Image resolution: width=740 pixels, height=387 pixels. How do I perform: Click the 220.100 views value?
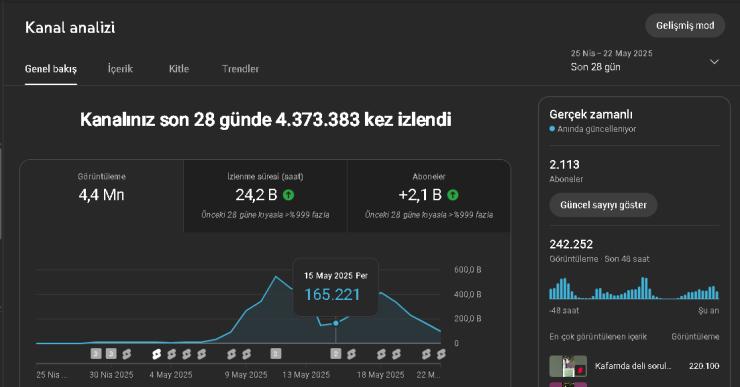pyautogui.click(x=704, y=366)
